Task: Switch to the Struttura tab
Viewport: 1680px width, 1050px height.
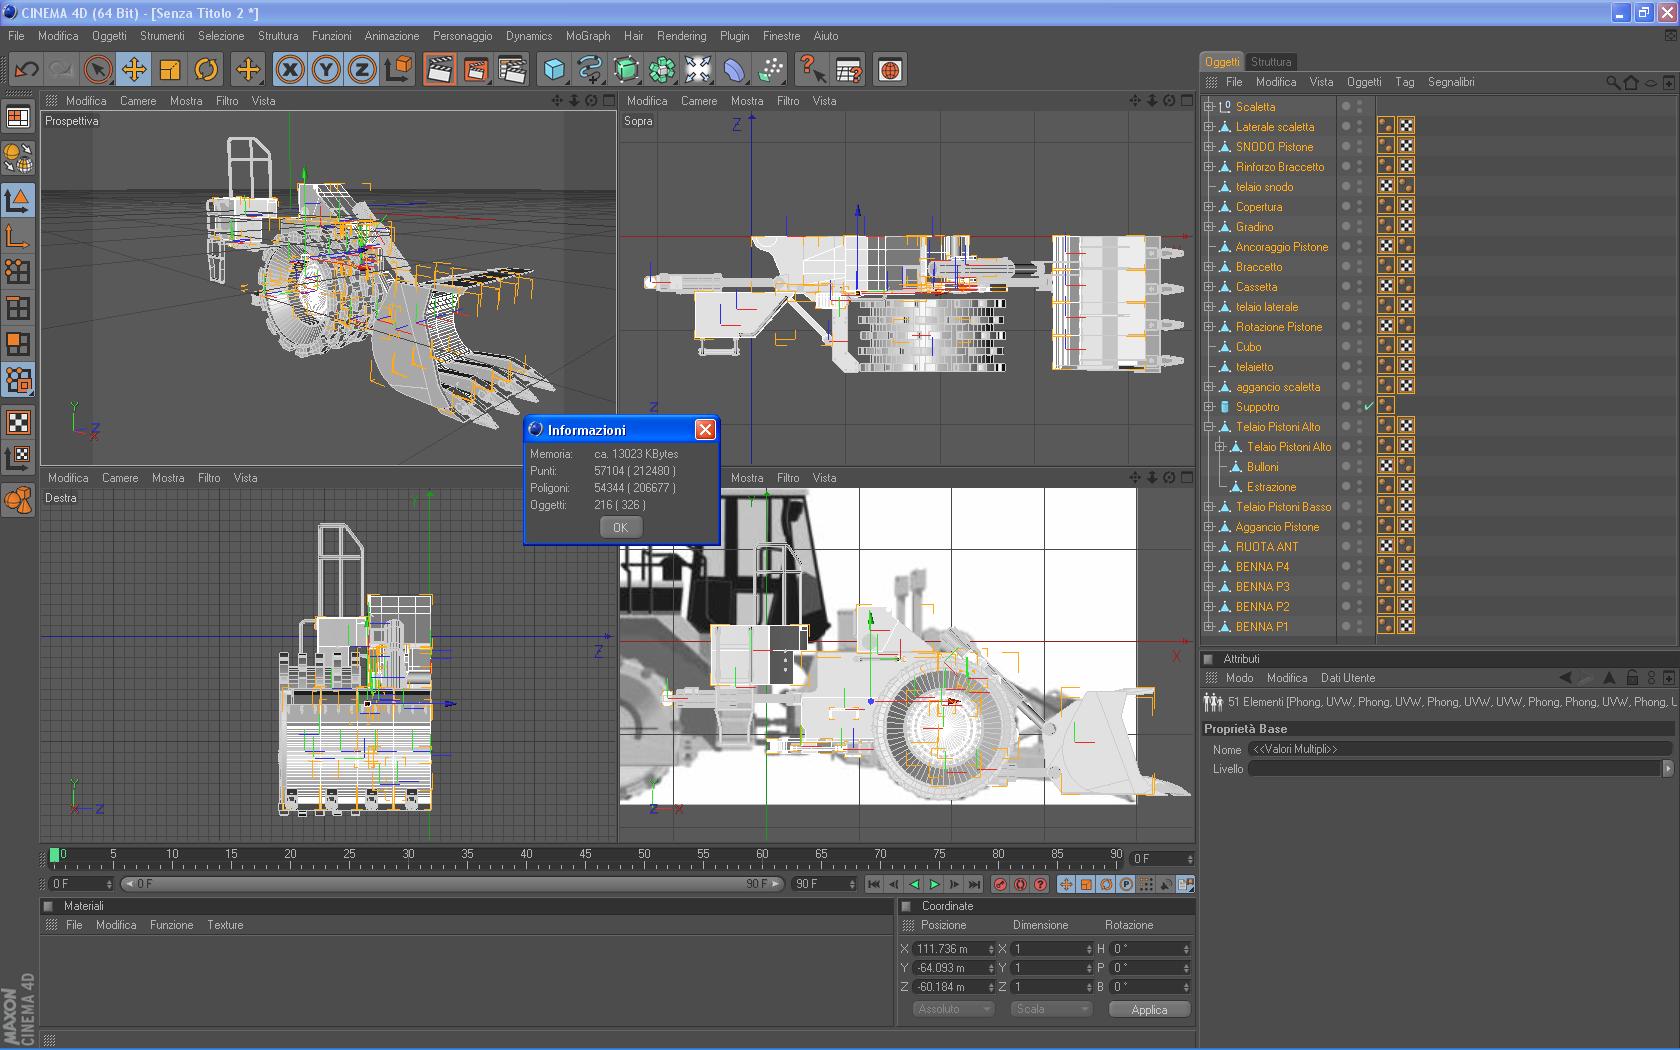Action: pyautogui.click(x=1271, y=62)
